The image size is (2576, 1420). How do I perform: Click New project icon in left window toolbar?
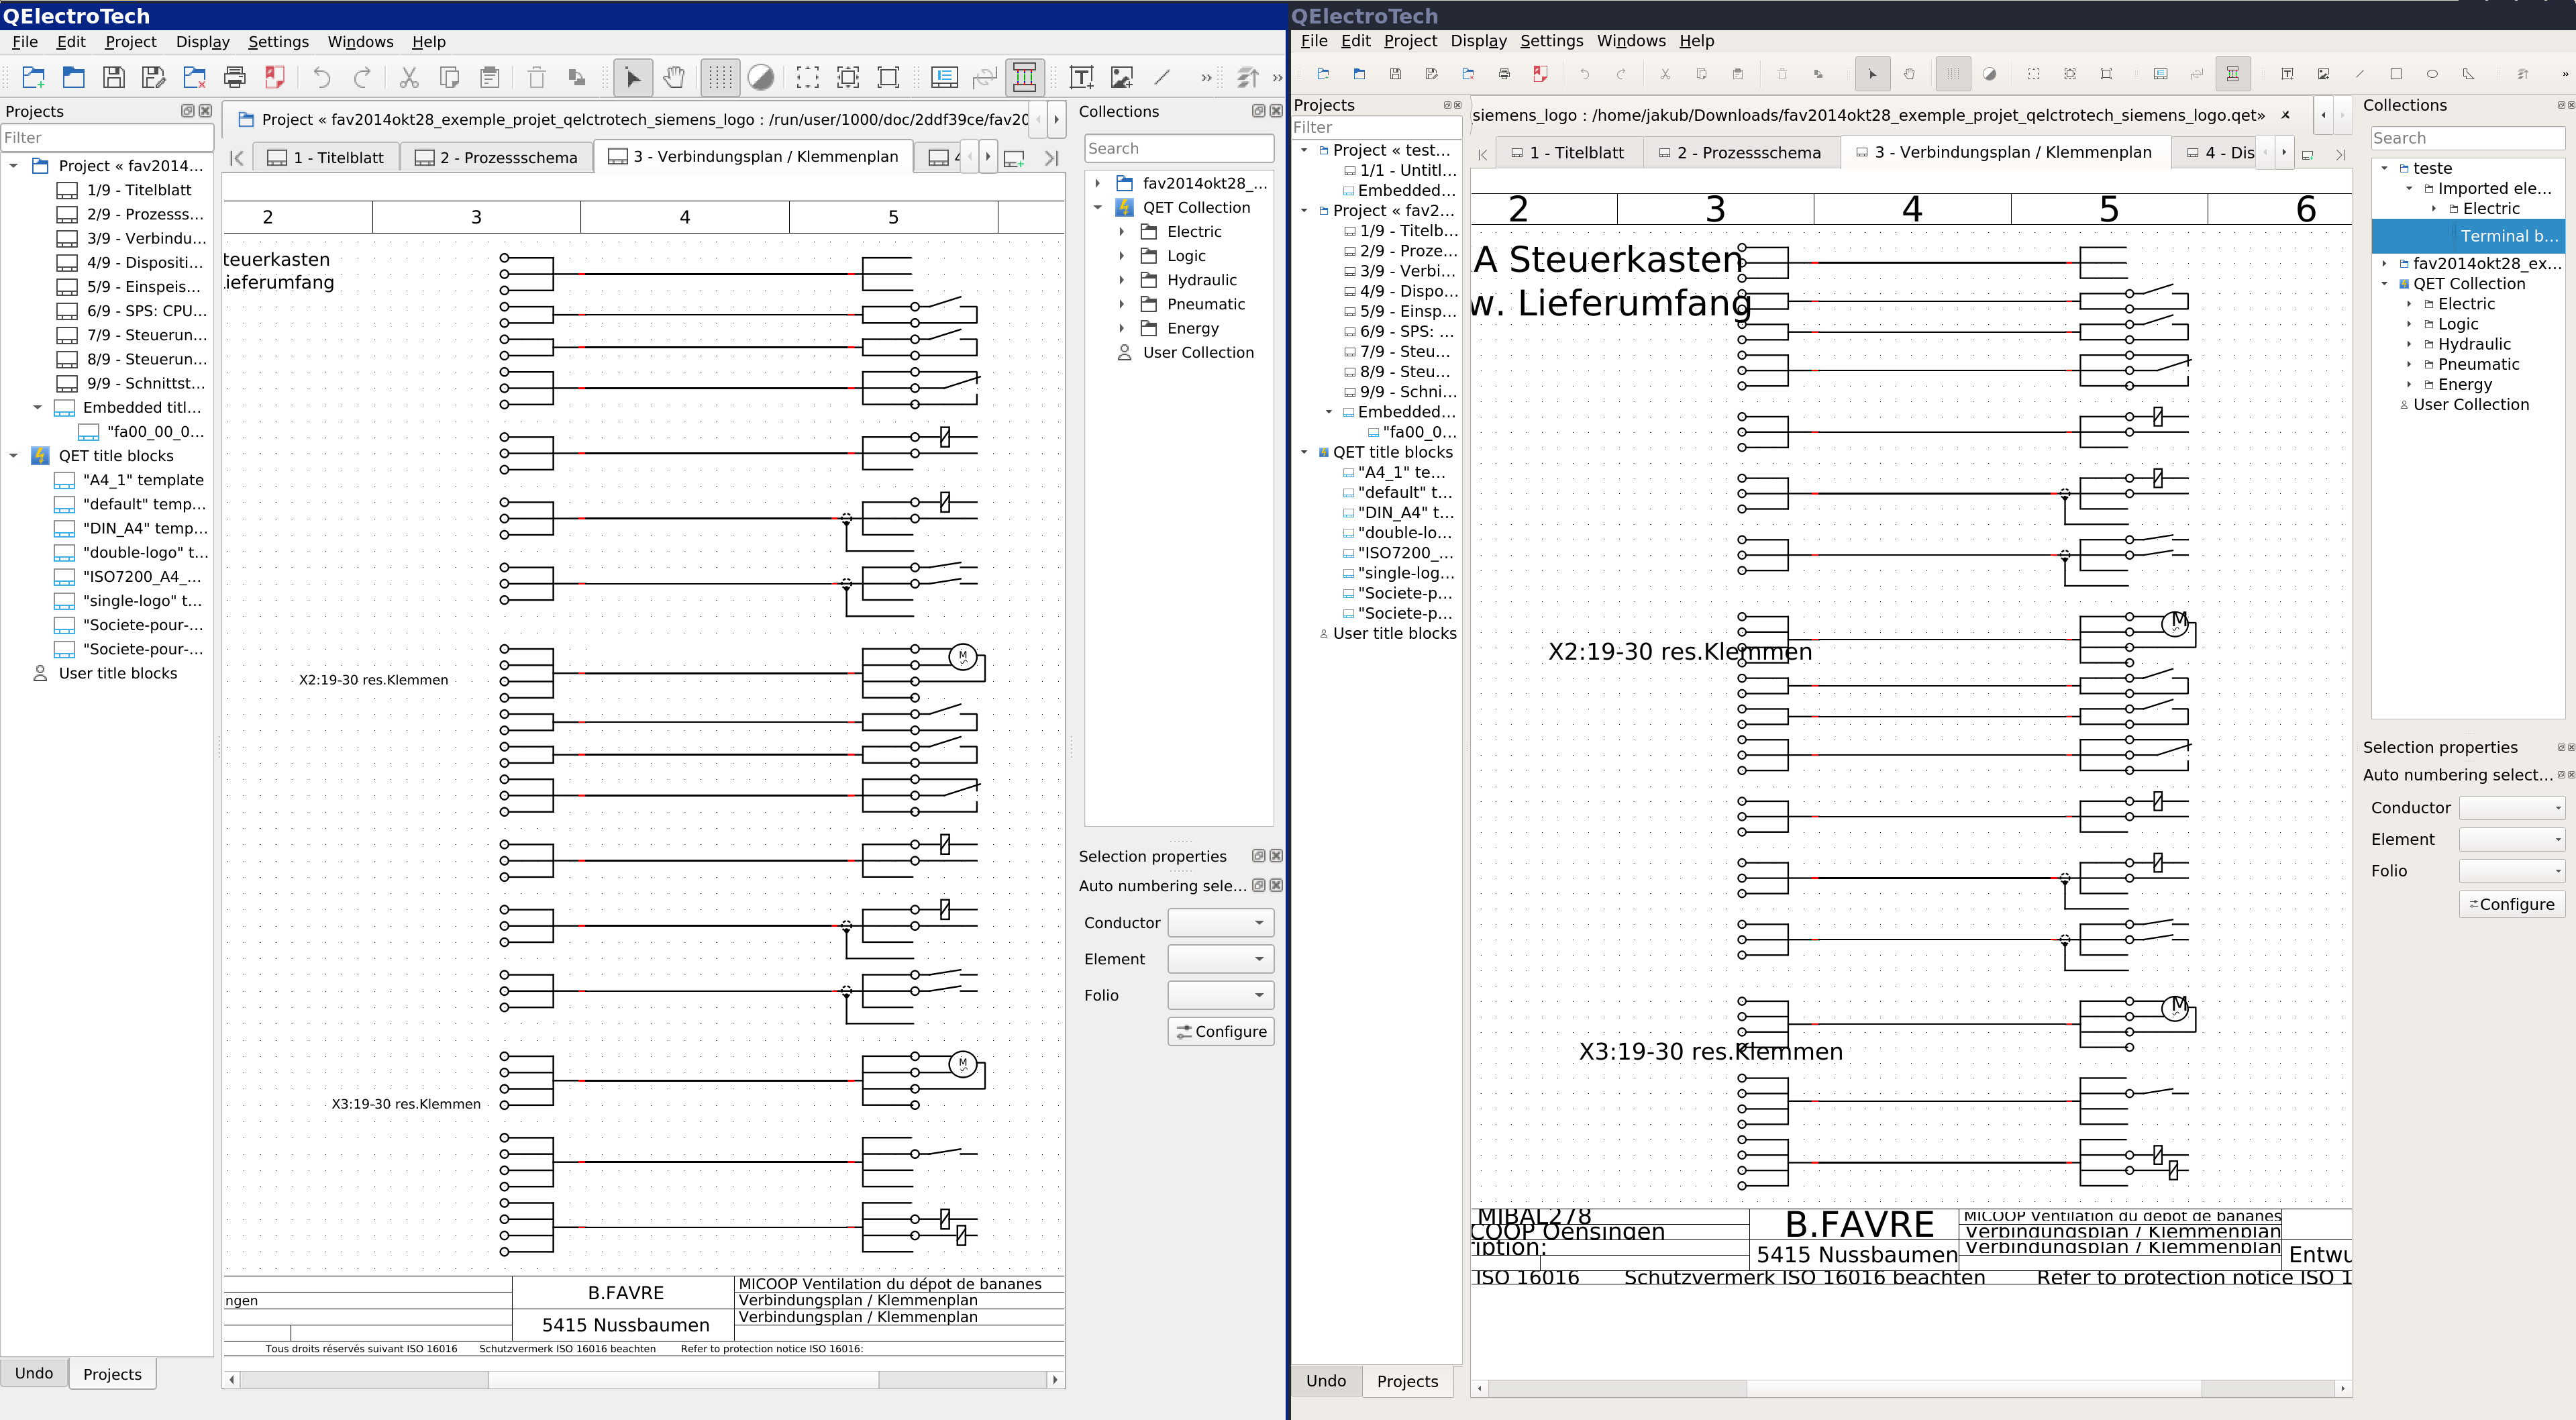[x=33, y=77]
